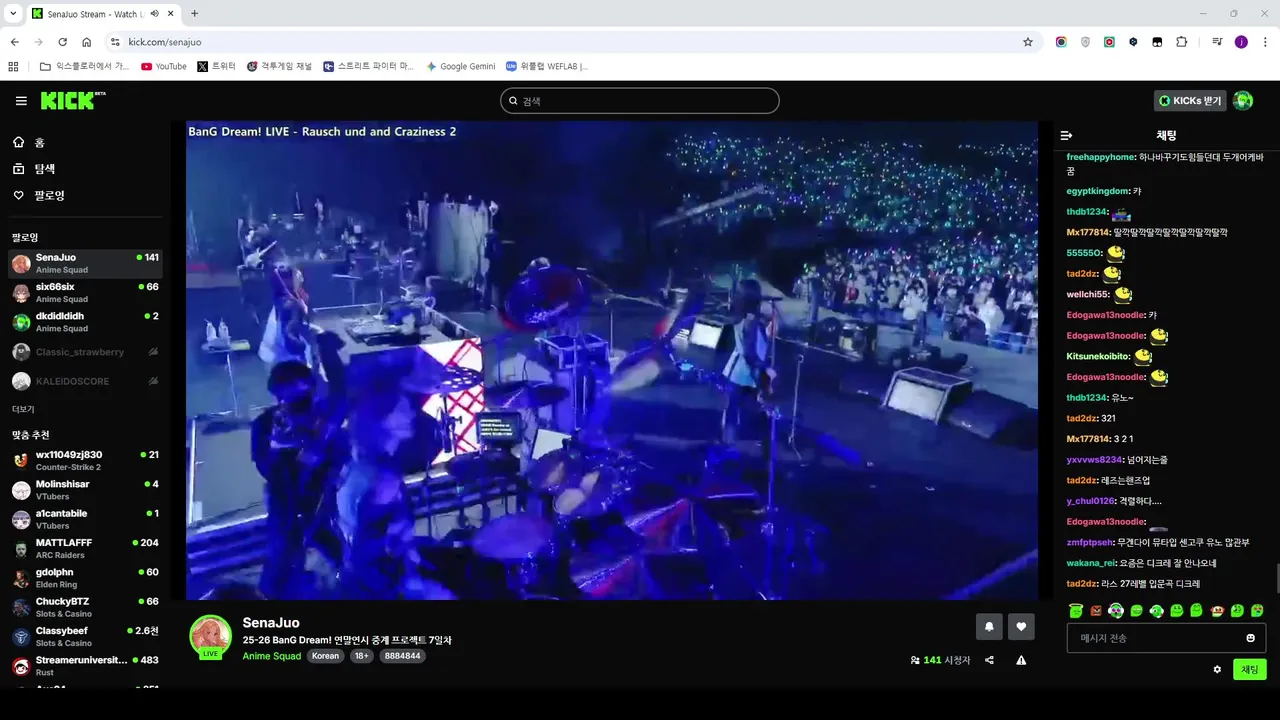This screenshot has height=720, width=1280.
Task: Collapse the chat panel with arrow icon
Action: [1066, 135]
